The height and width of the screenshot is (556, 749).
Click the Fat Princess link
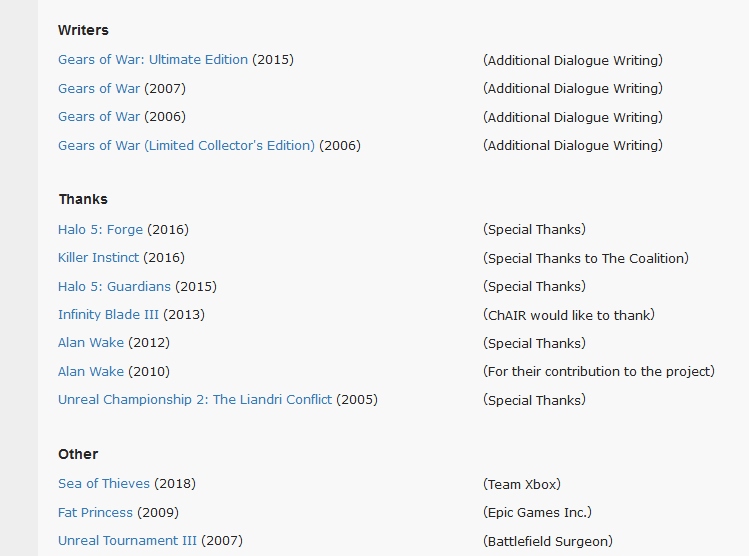point(95,512)
